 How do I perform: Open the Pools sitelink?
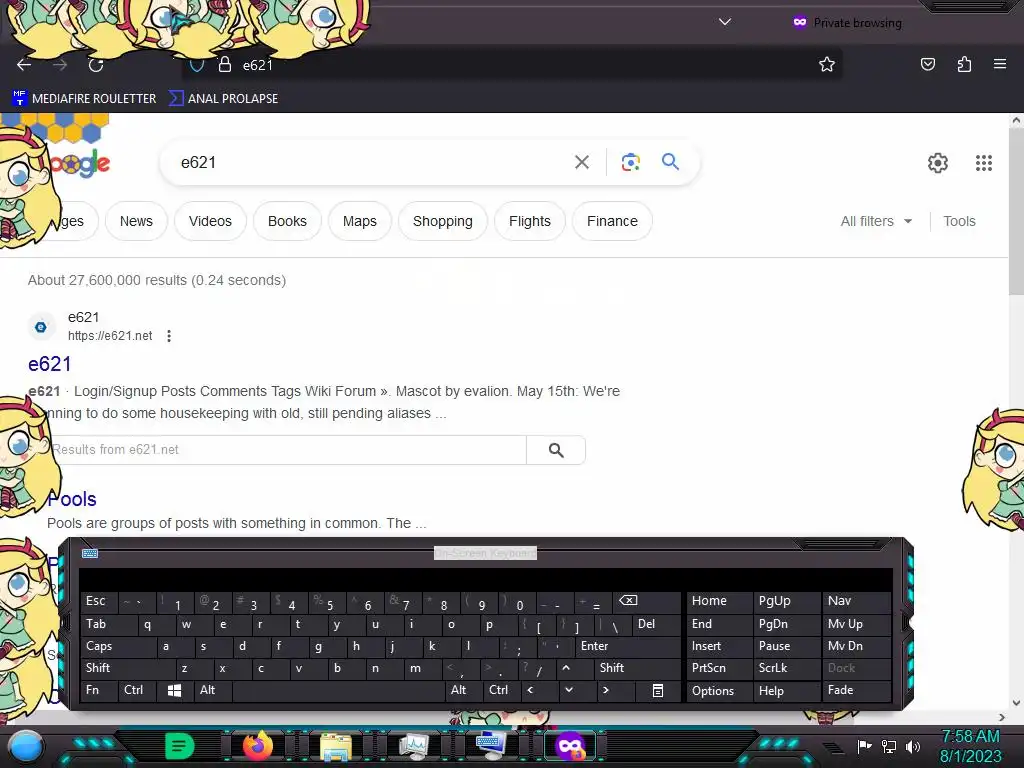click(72, 499)
